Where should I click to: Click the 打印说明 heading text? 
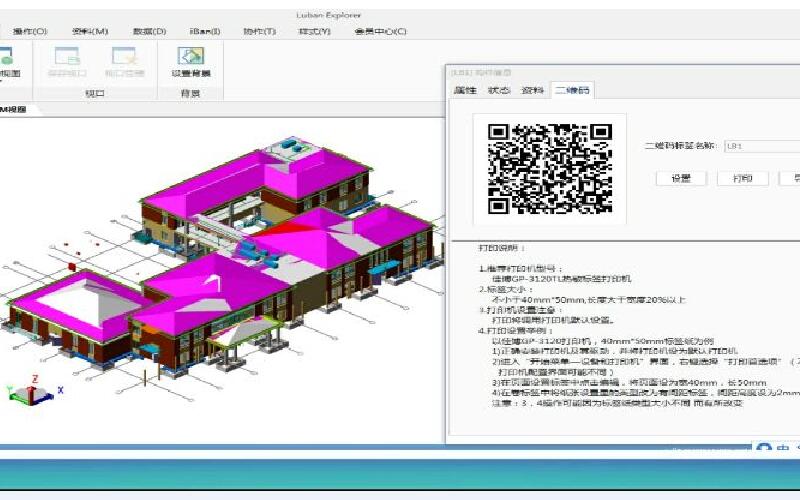(x=502, y=248)
